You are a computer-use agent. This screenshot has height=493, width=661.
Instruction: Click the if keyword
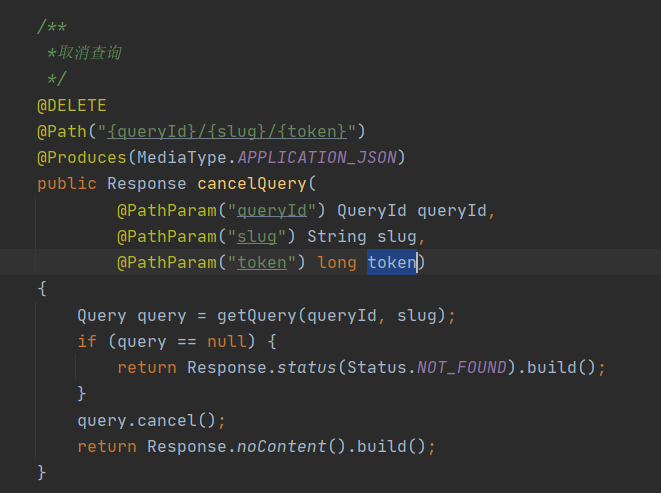point(87,341)
